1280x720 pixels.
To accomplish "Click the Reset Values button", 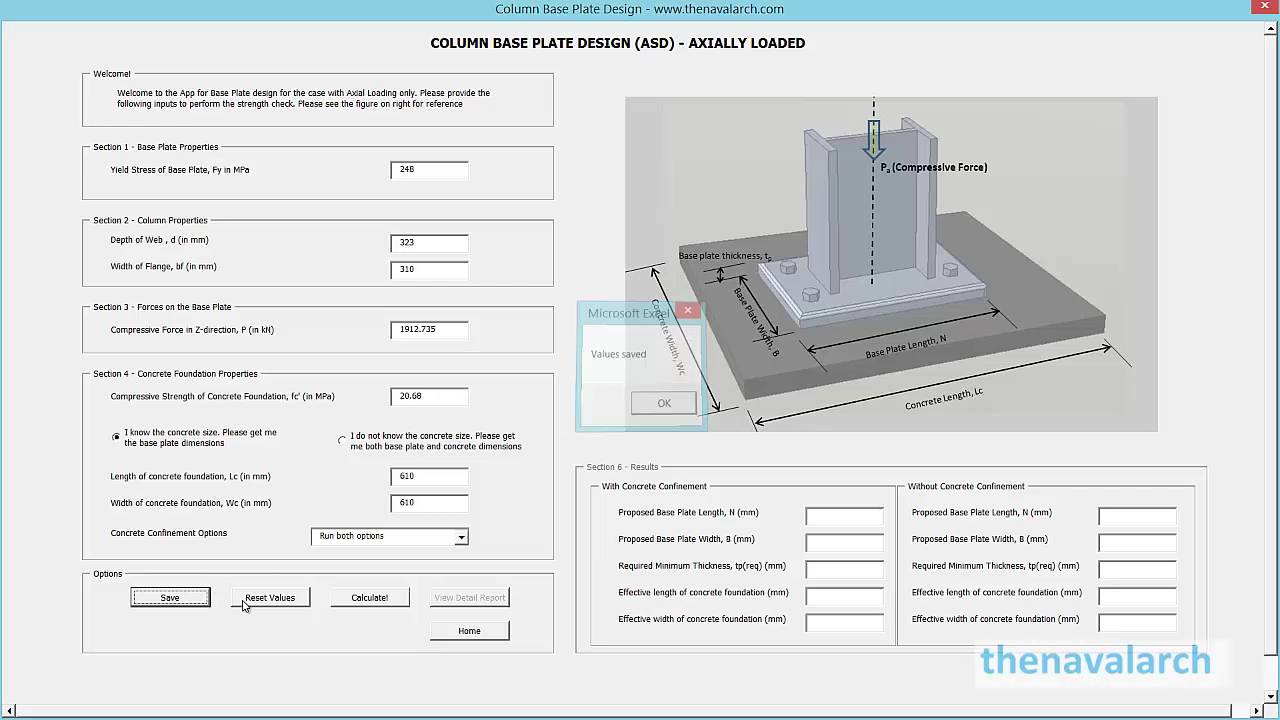I will (270, 597).
